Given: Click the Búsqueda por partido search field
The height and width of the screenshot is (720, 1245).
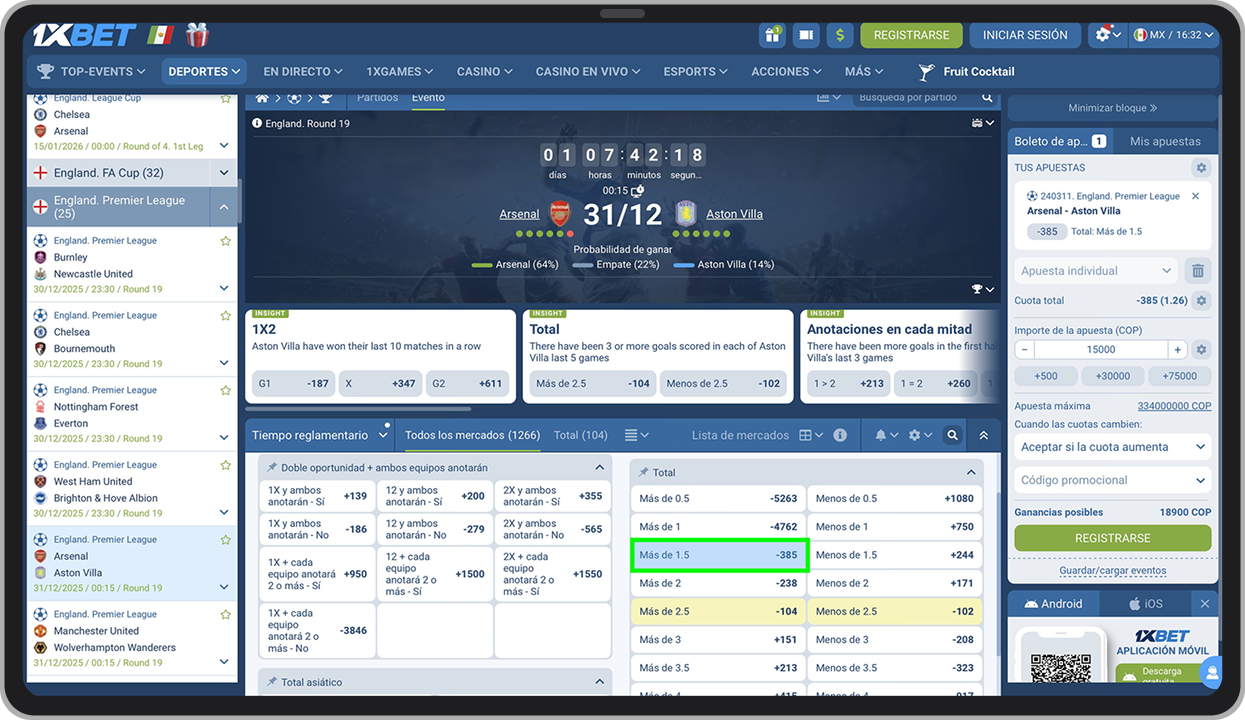Looking at the screenshot, I should coord(915,98).
